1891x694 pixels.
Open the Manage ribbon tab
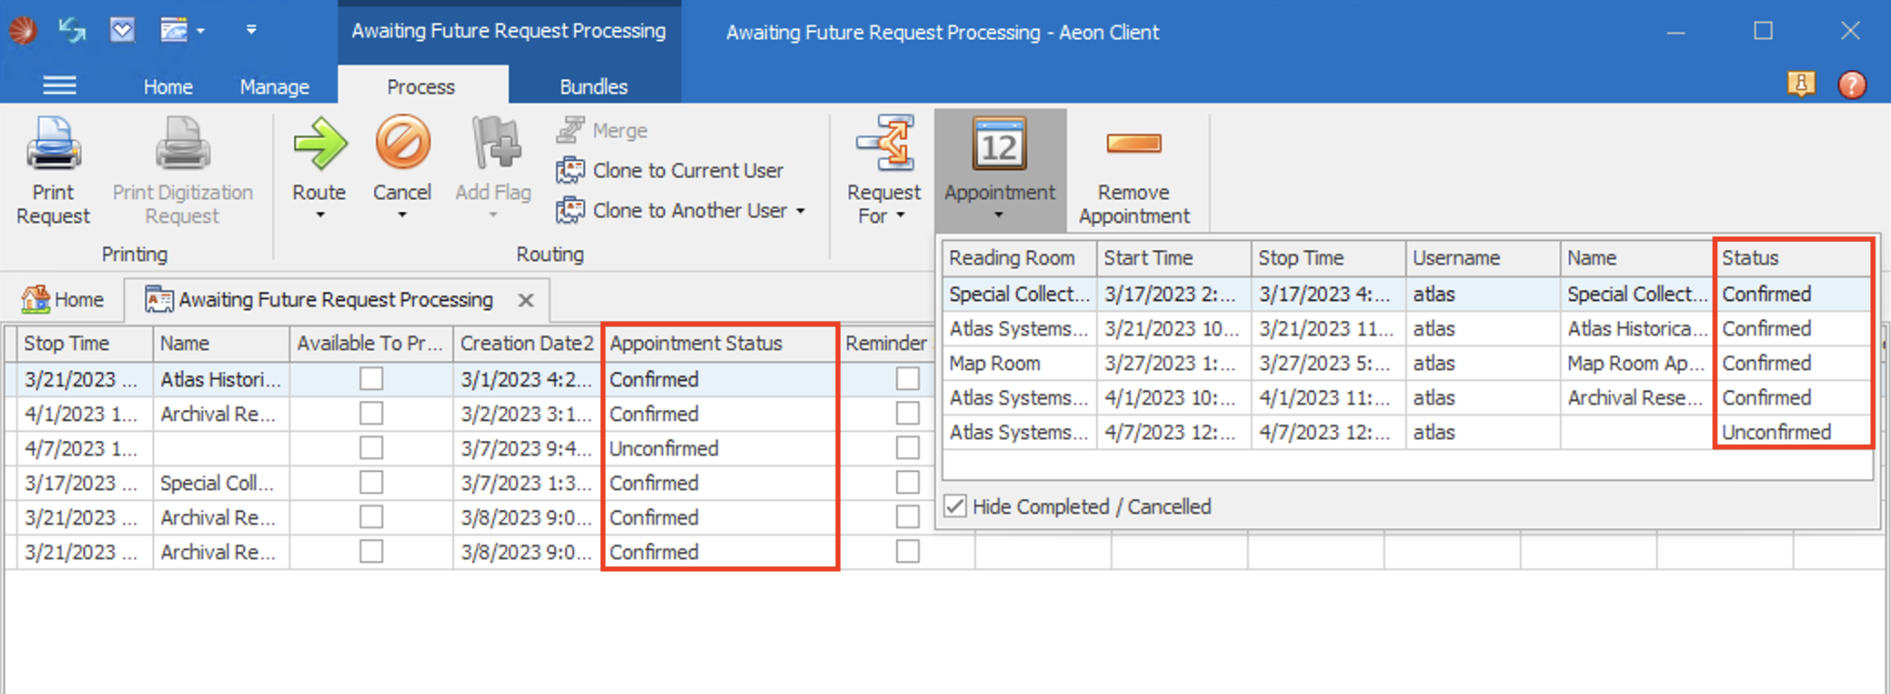[274, 87]
